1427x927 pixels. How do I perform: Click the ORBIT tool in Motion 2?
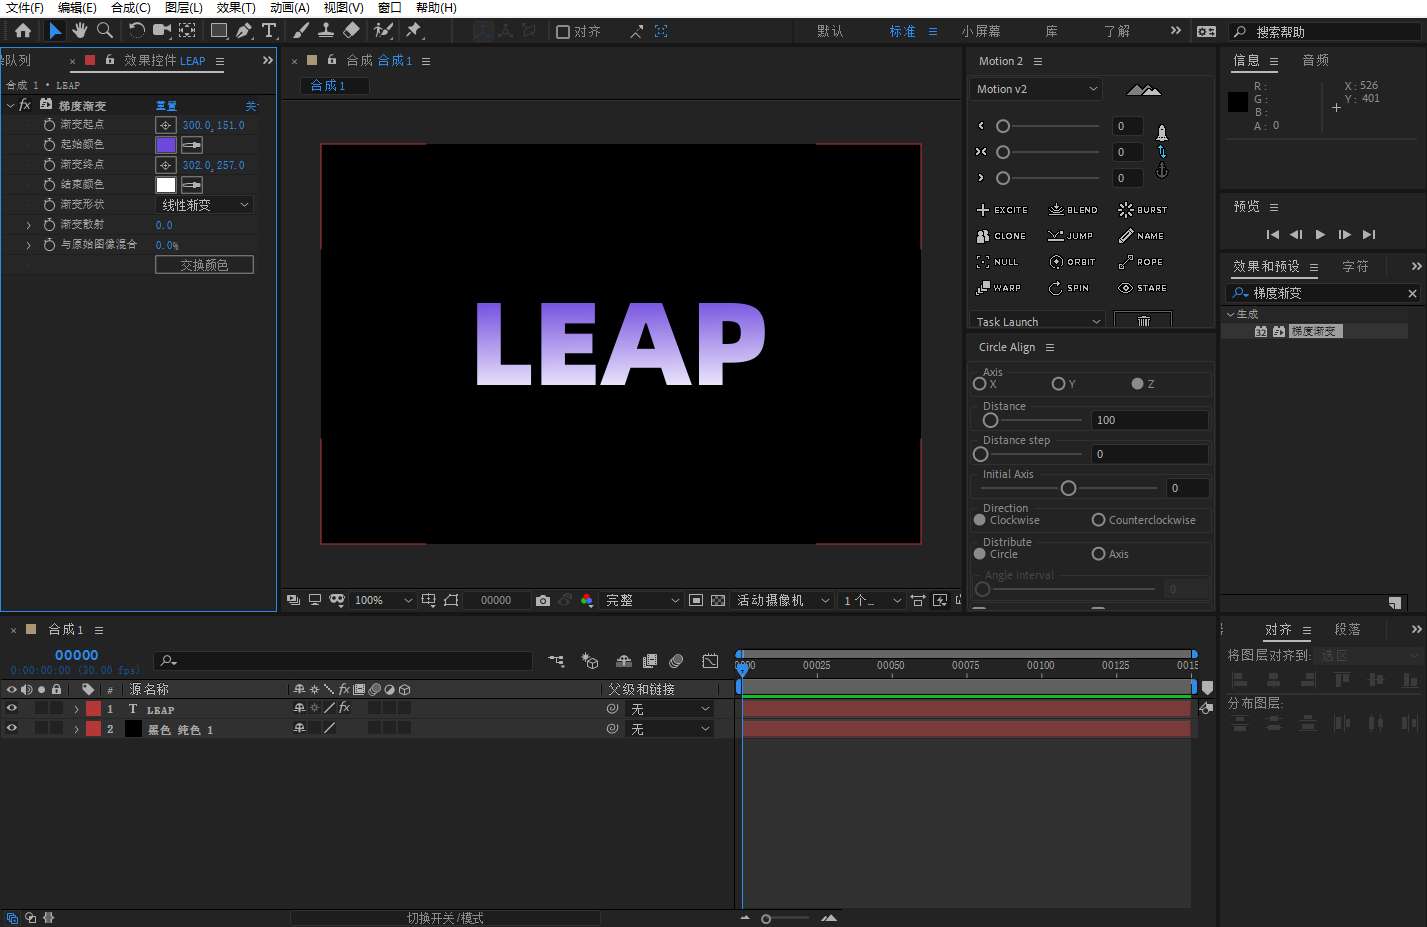[x=1072, y=262]
